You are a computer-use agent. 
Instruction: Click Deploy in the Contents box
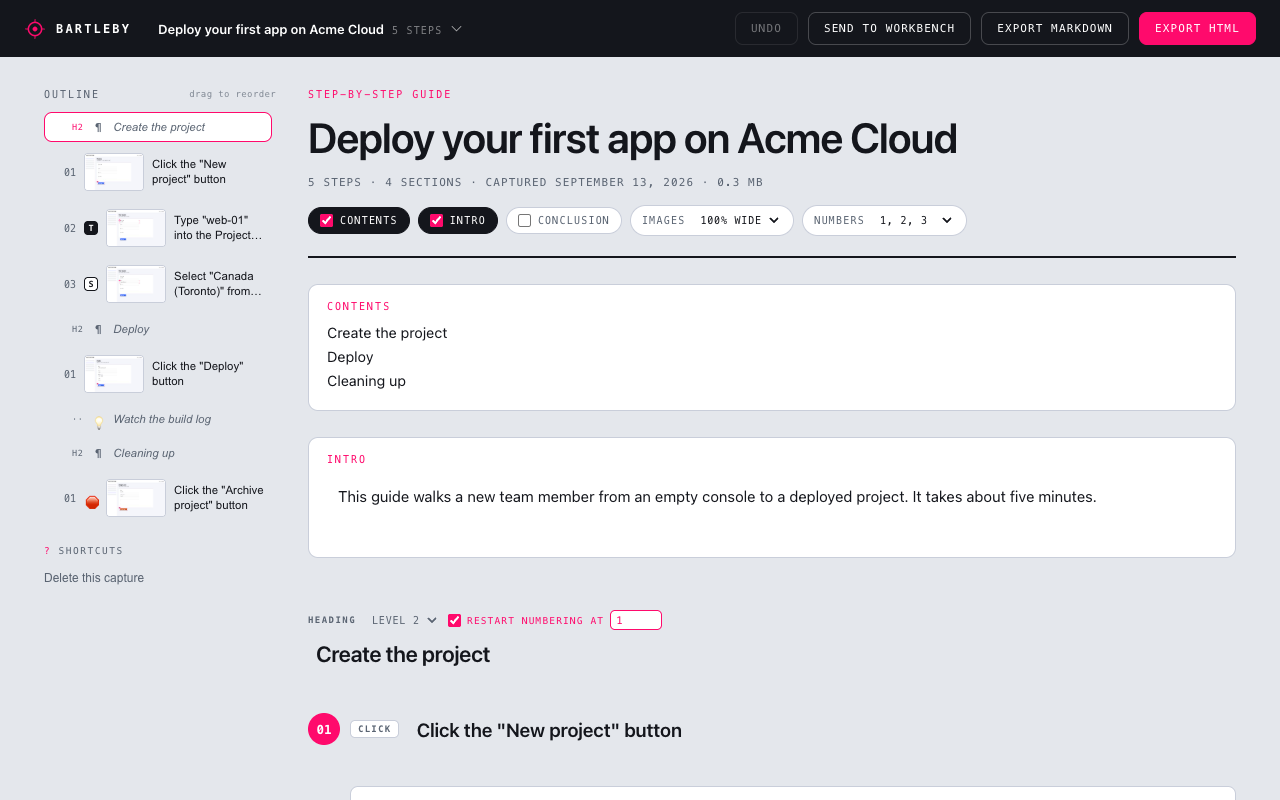(x=350, y=357)
